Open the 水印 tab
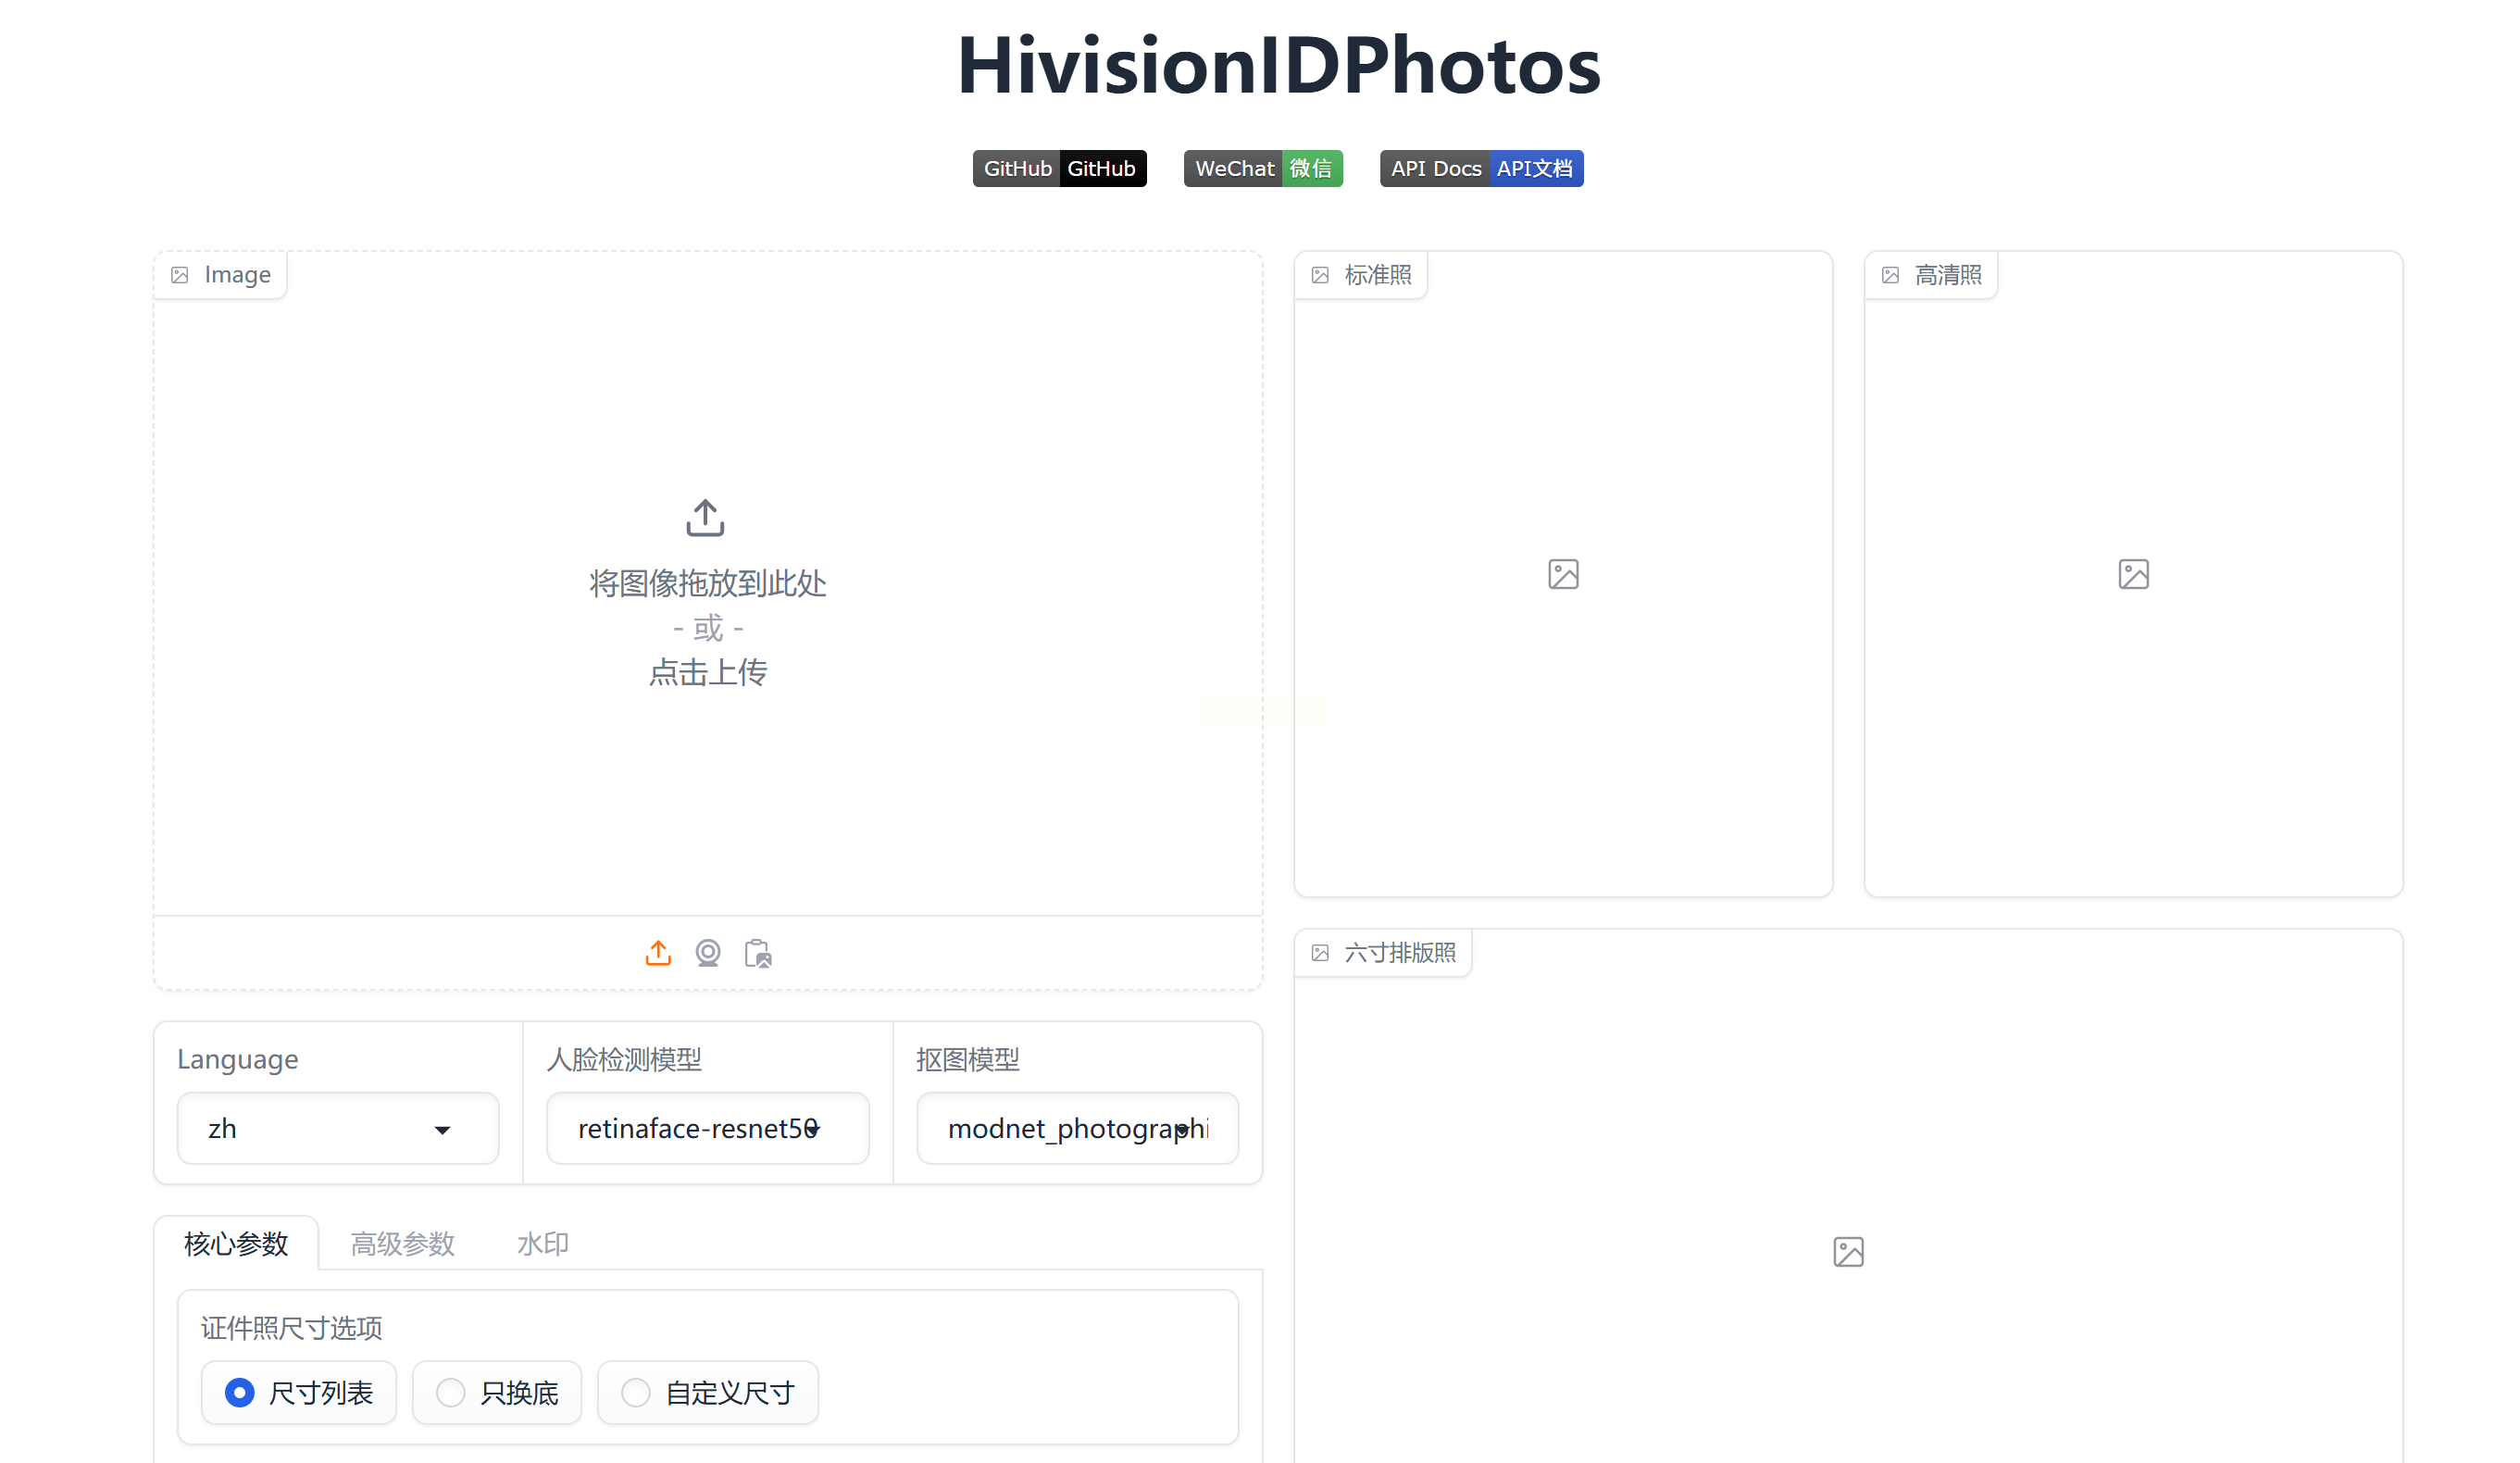The height and width of the screenshot is (1463, 2520). click(x=542, y=1243)
